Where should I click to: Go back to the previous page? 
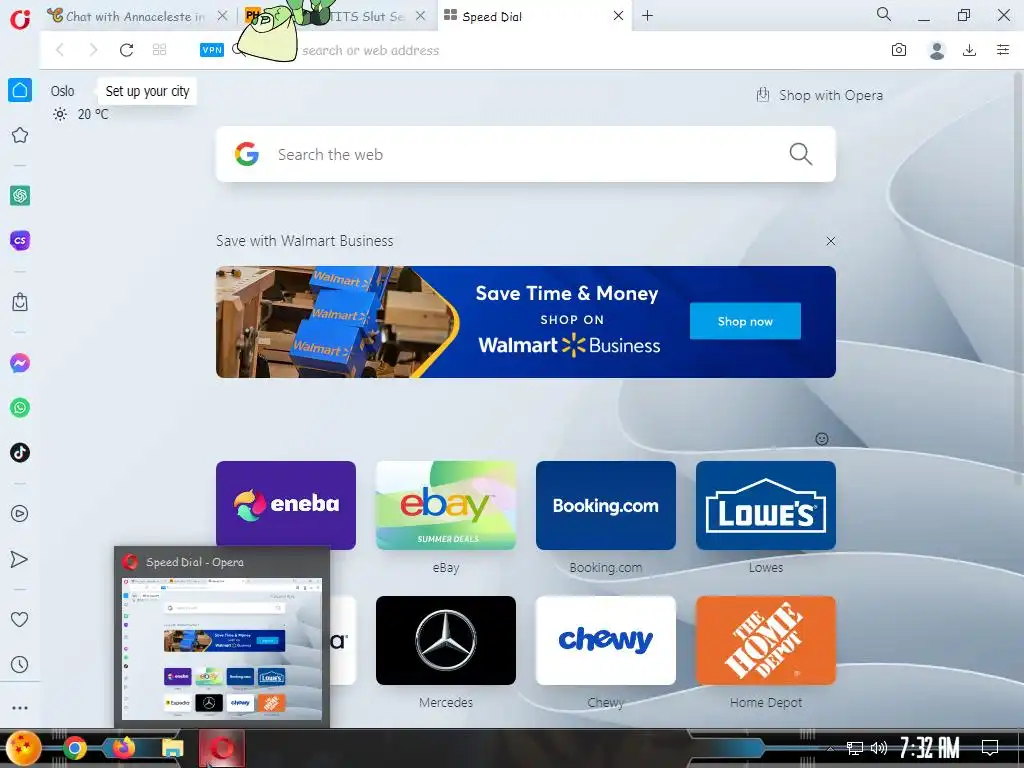60,50
